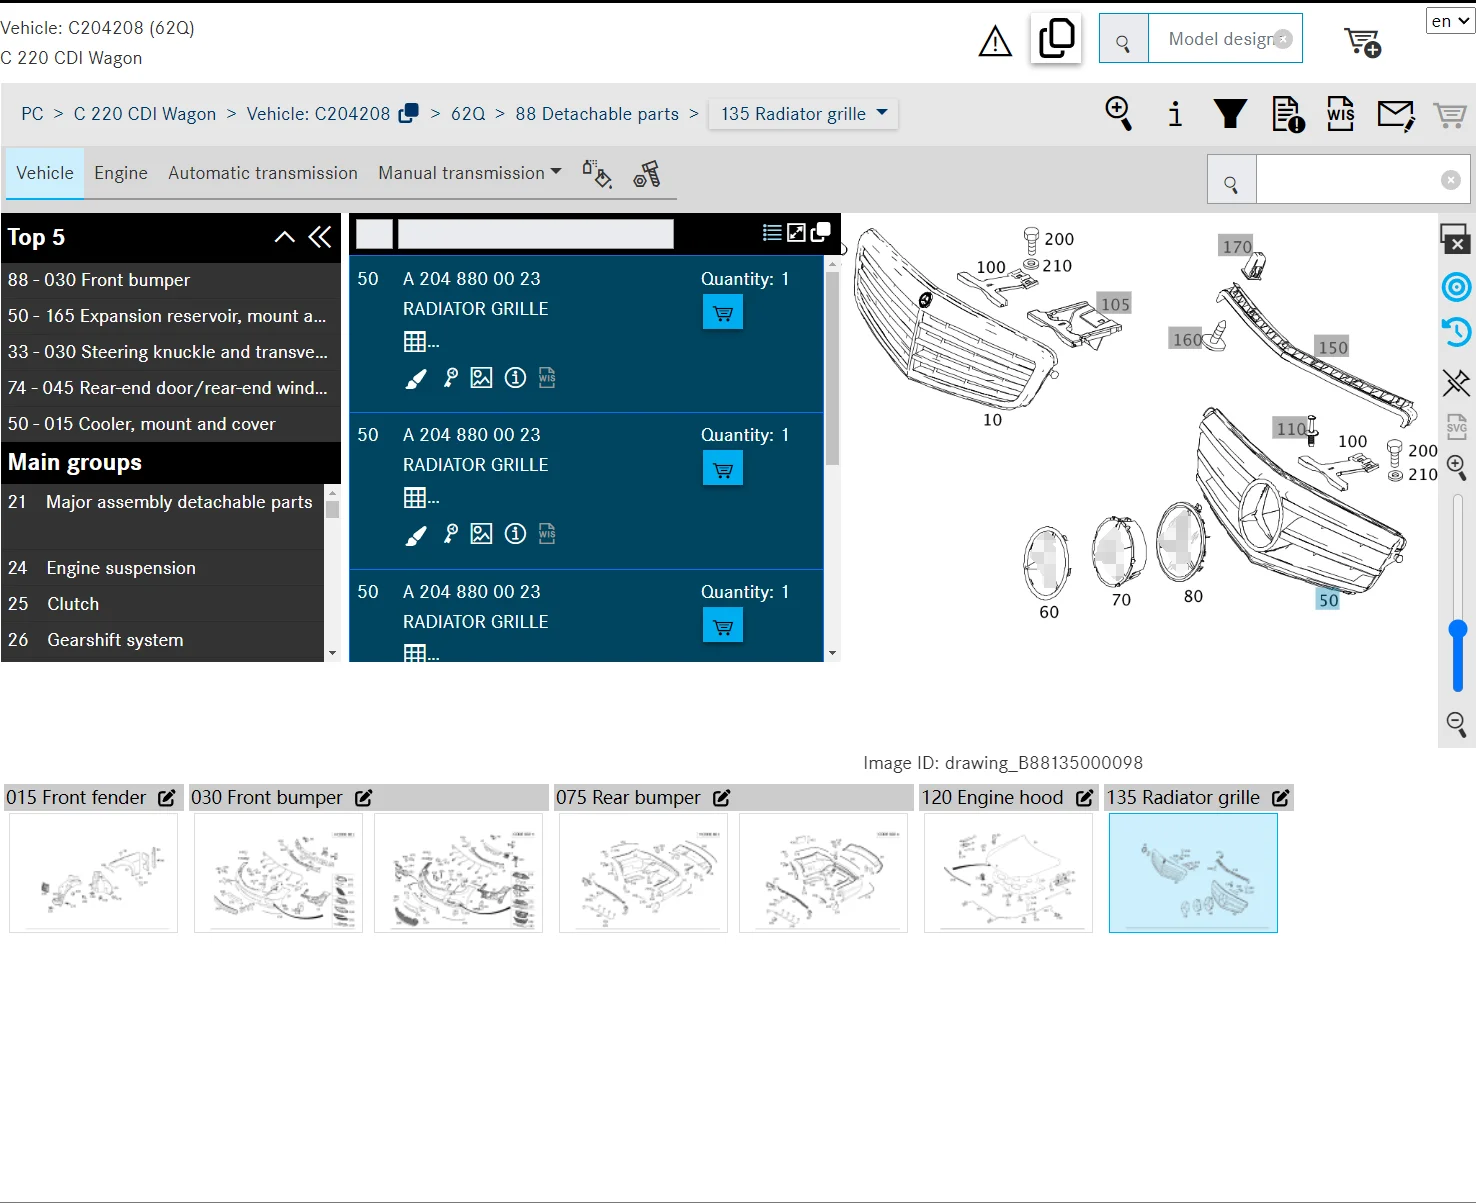
Task: Open 88 Detachable parts breadcrumb
Action: [597, 114]
